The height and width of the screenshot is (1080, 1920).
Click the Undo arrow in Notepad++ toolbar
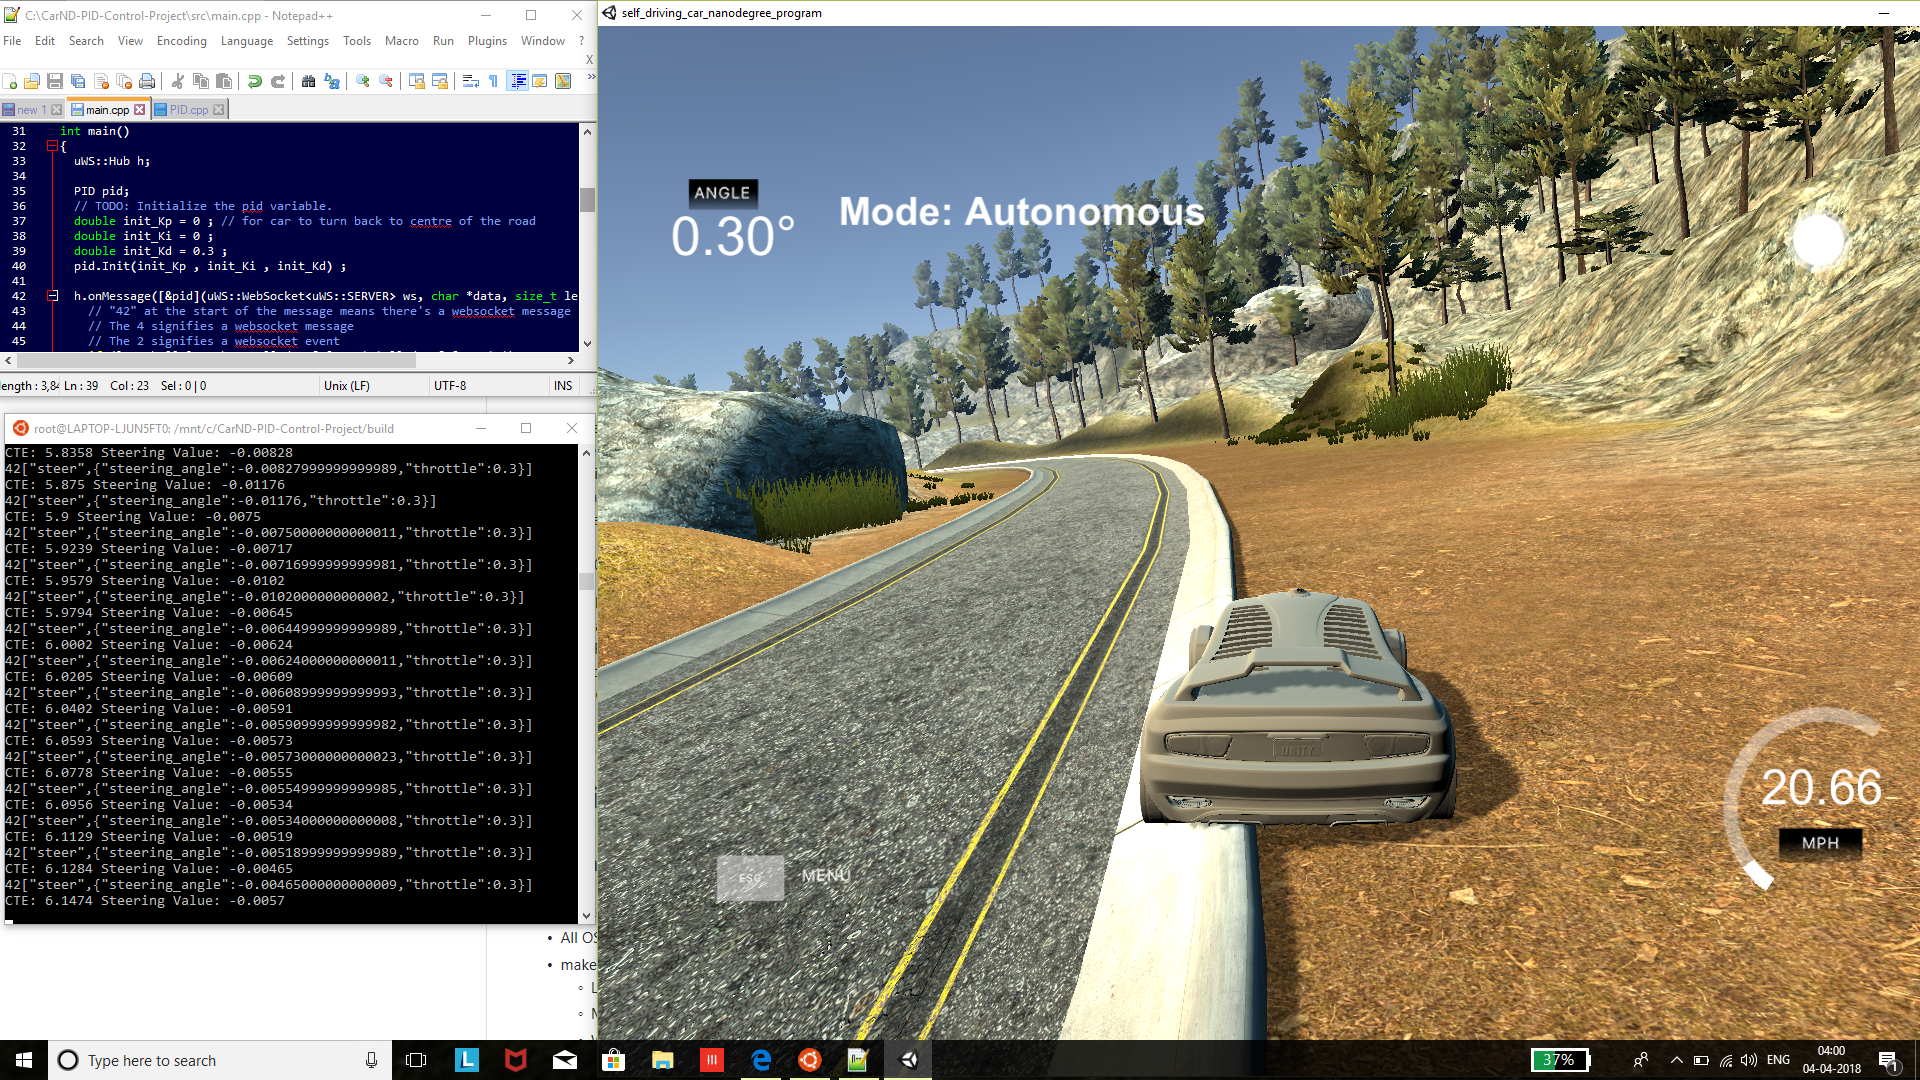click(255, 81)
